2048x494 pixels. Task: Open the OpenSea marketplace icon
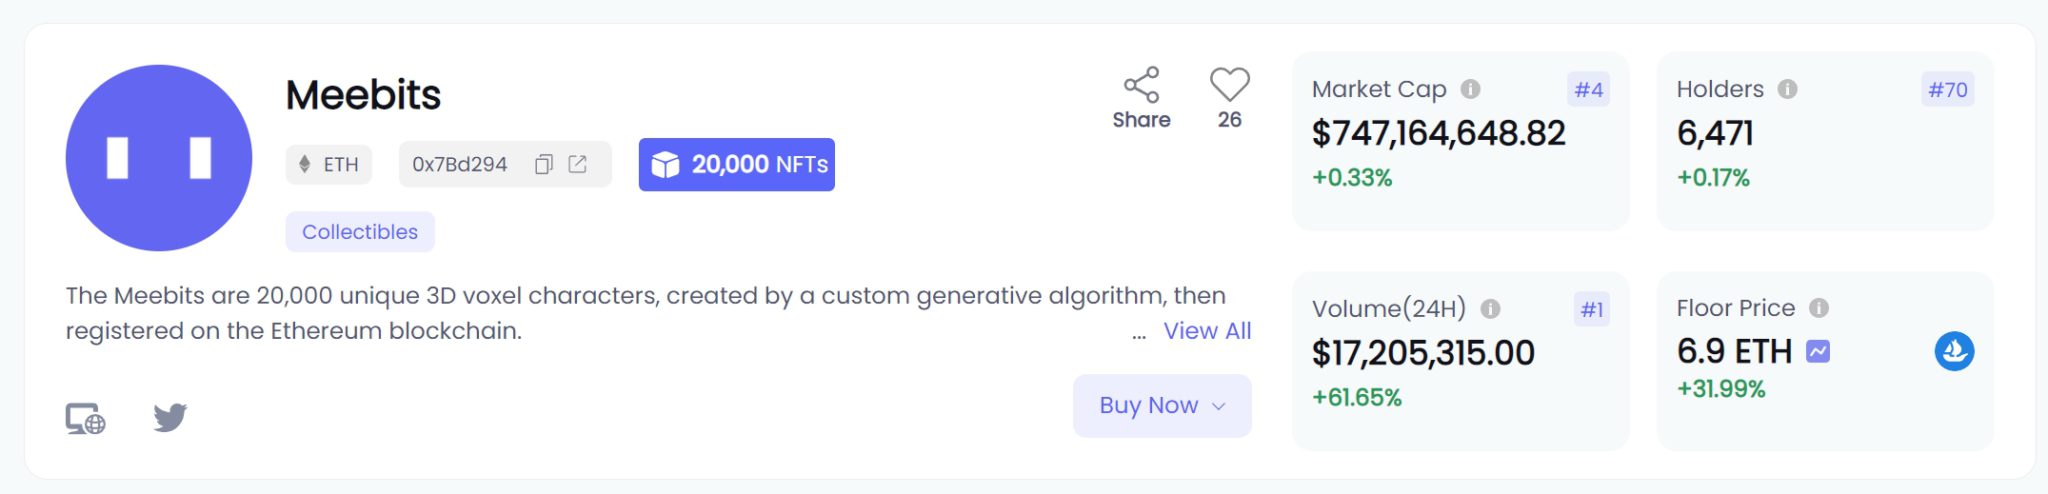1954,351
